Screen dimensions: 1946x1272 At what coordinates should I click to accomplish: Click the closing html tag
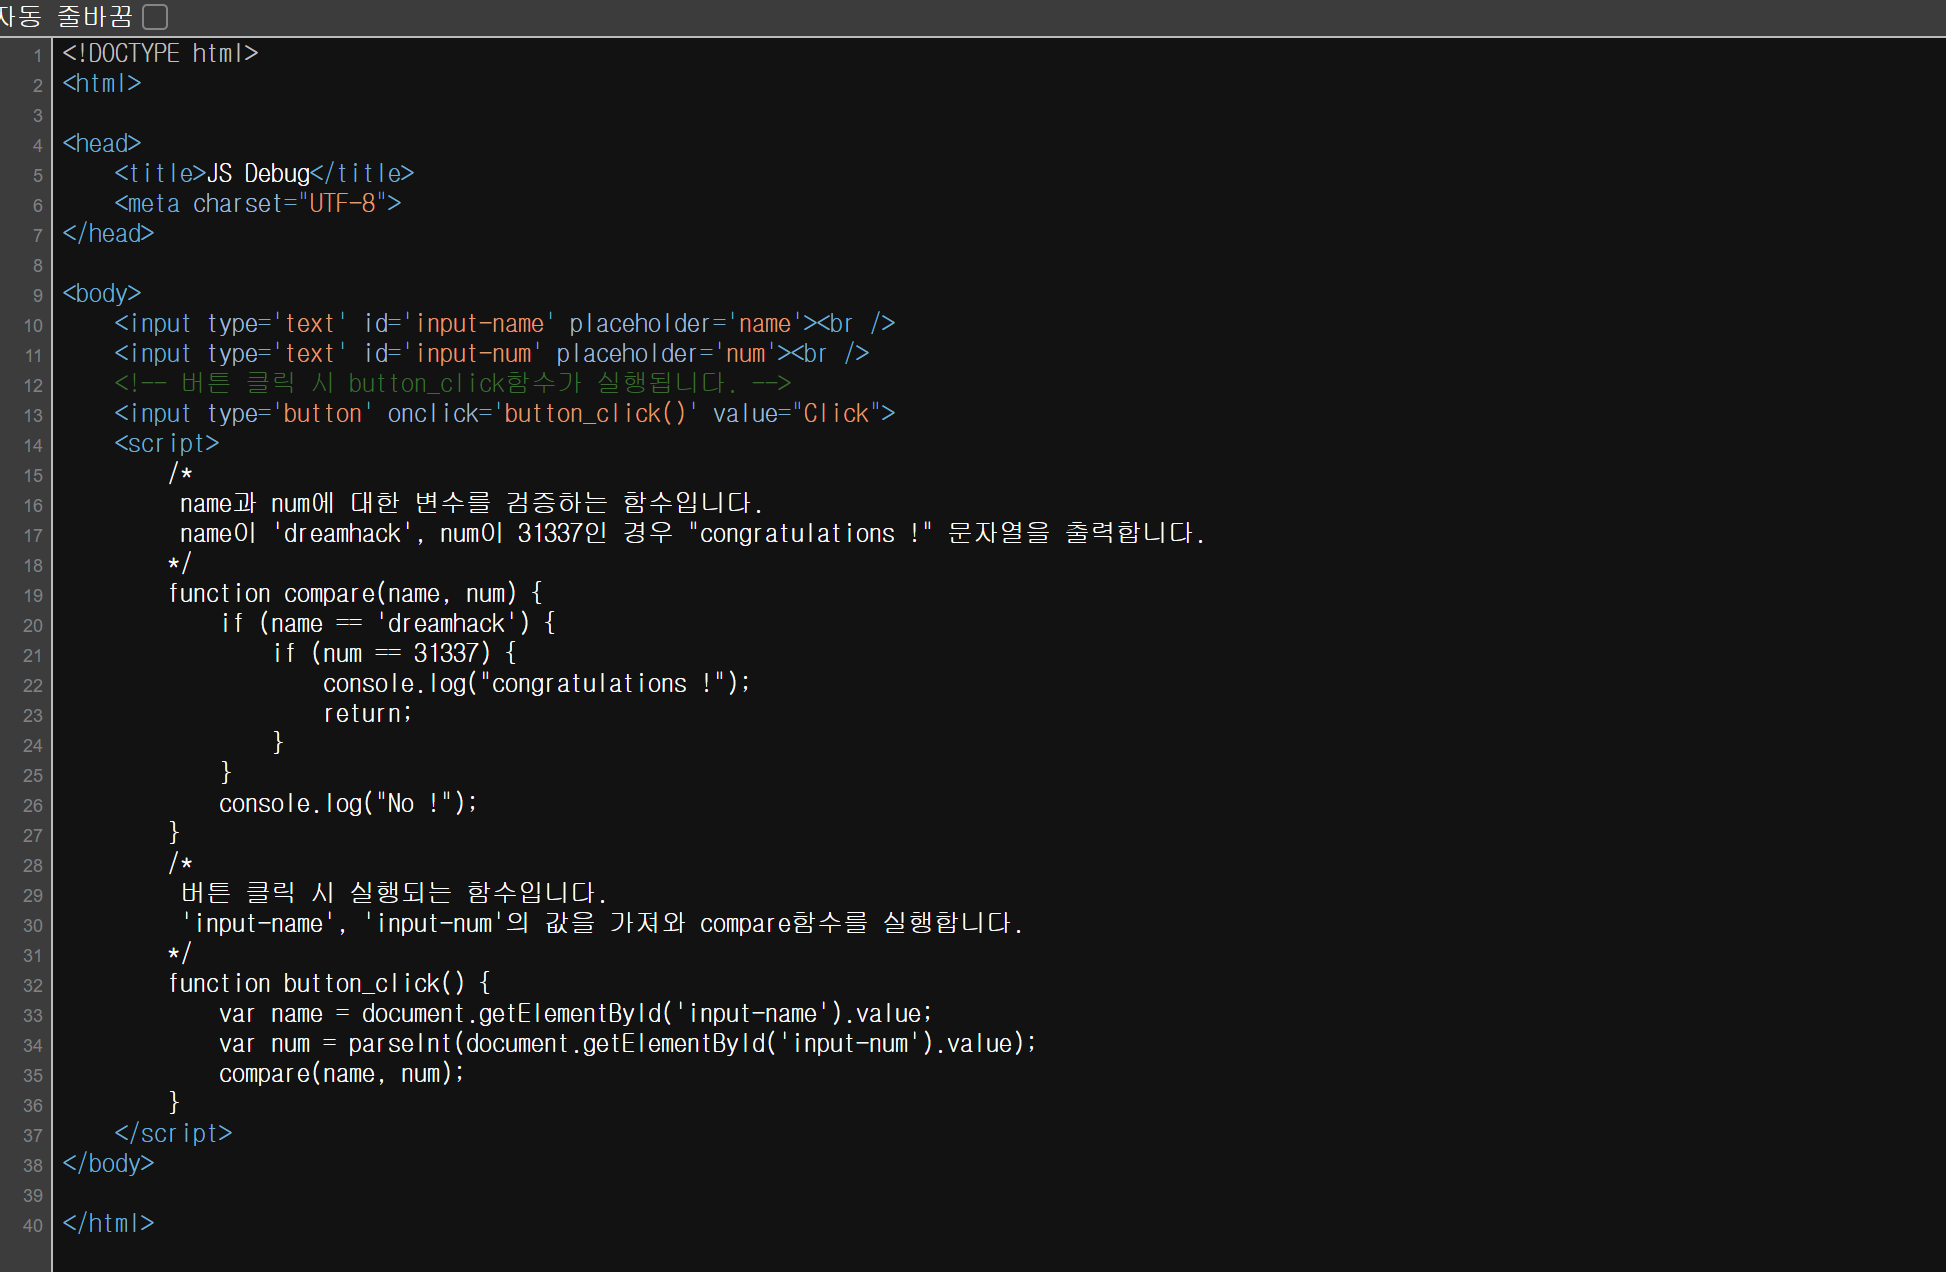[108, 1223]
